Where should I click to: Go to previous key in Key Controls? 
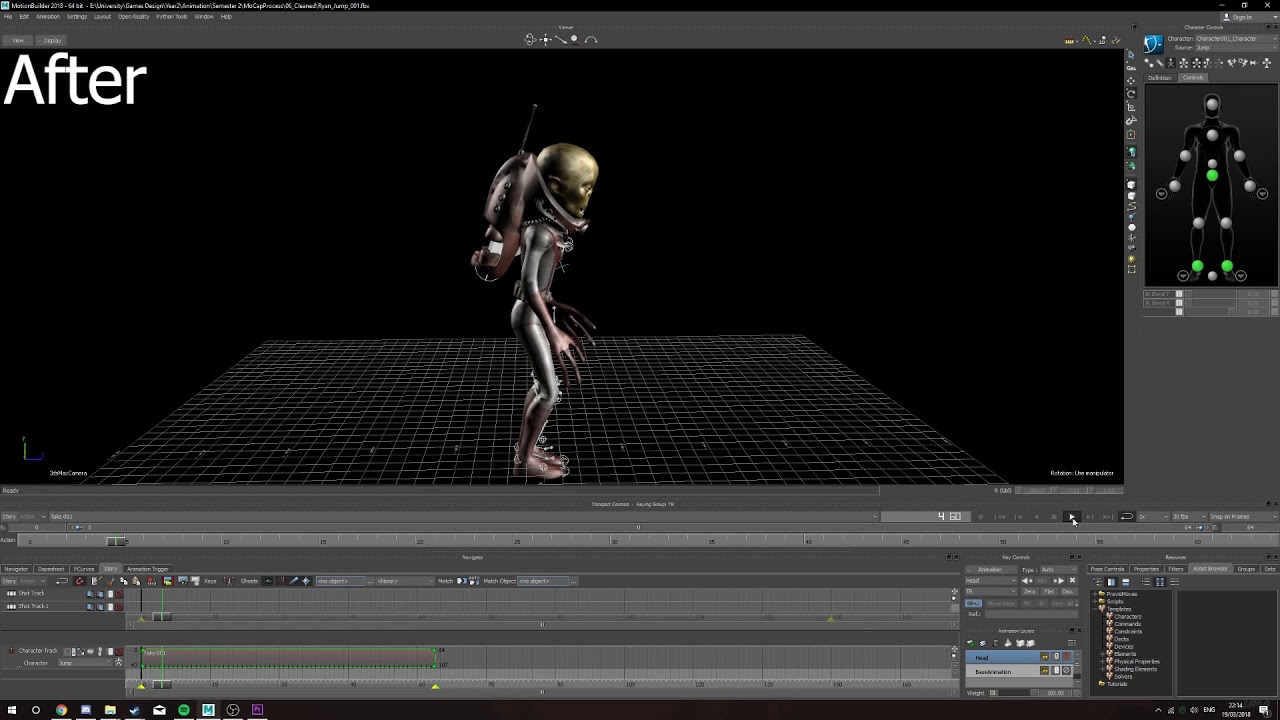(1027, 581)
